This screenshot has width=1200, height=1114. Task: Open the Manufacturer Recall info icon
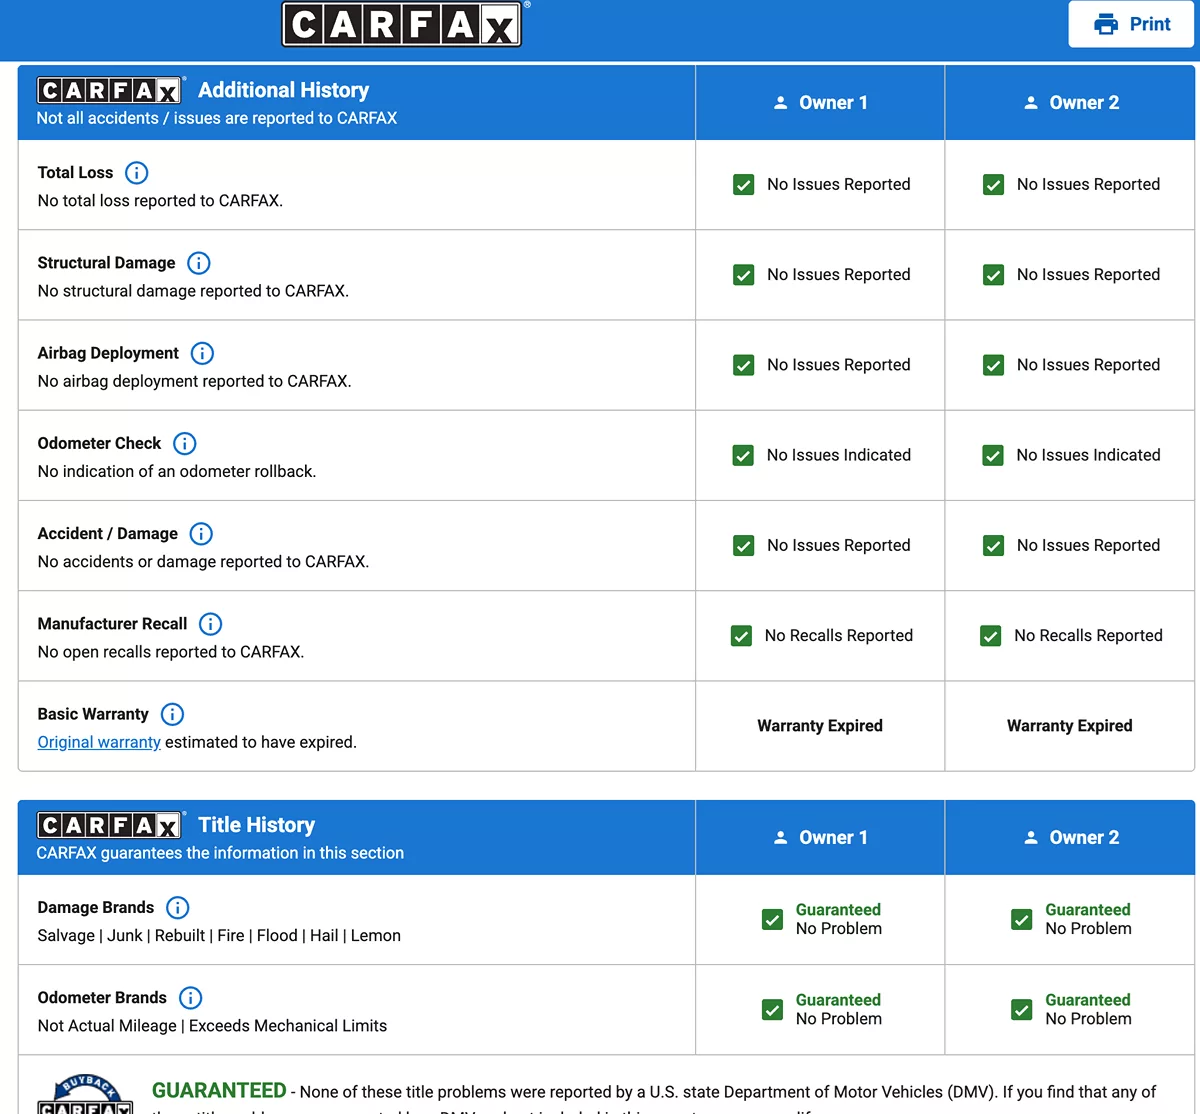[210, 624]
